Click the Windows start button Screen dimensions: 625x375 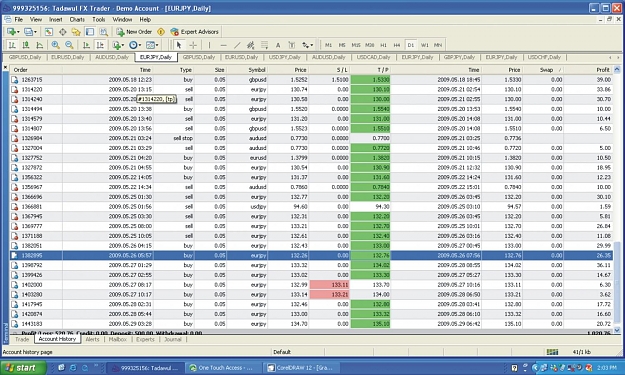click(x=23, y=368)
